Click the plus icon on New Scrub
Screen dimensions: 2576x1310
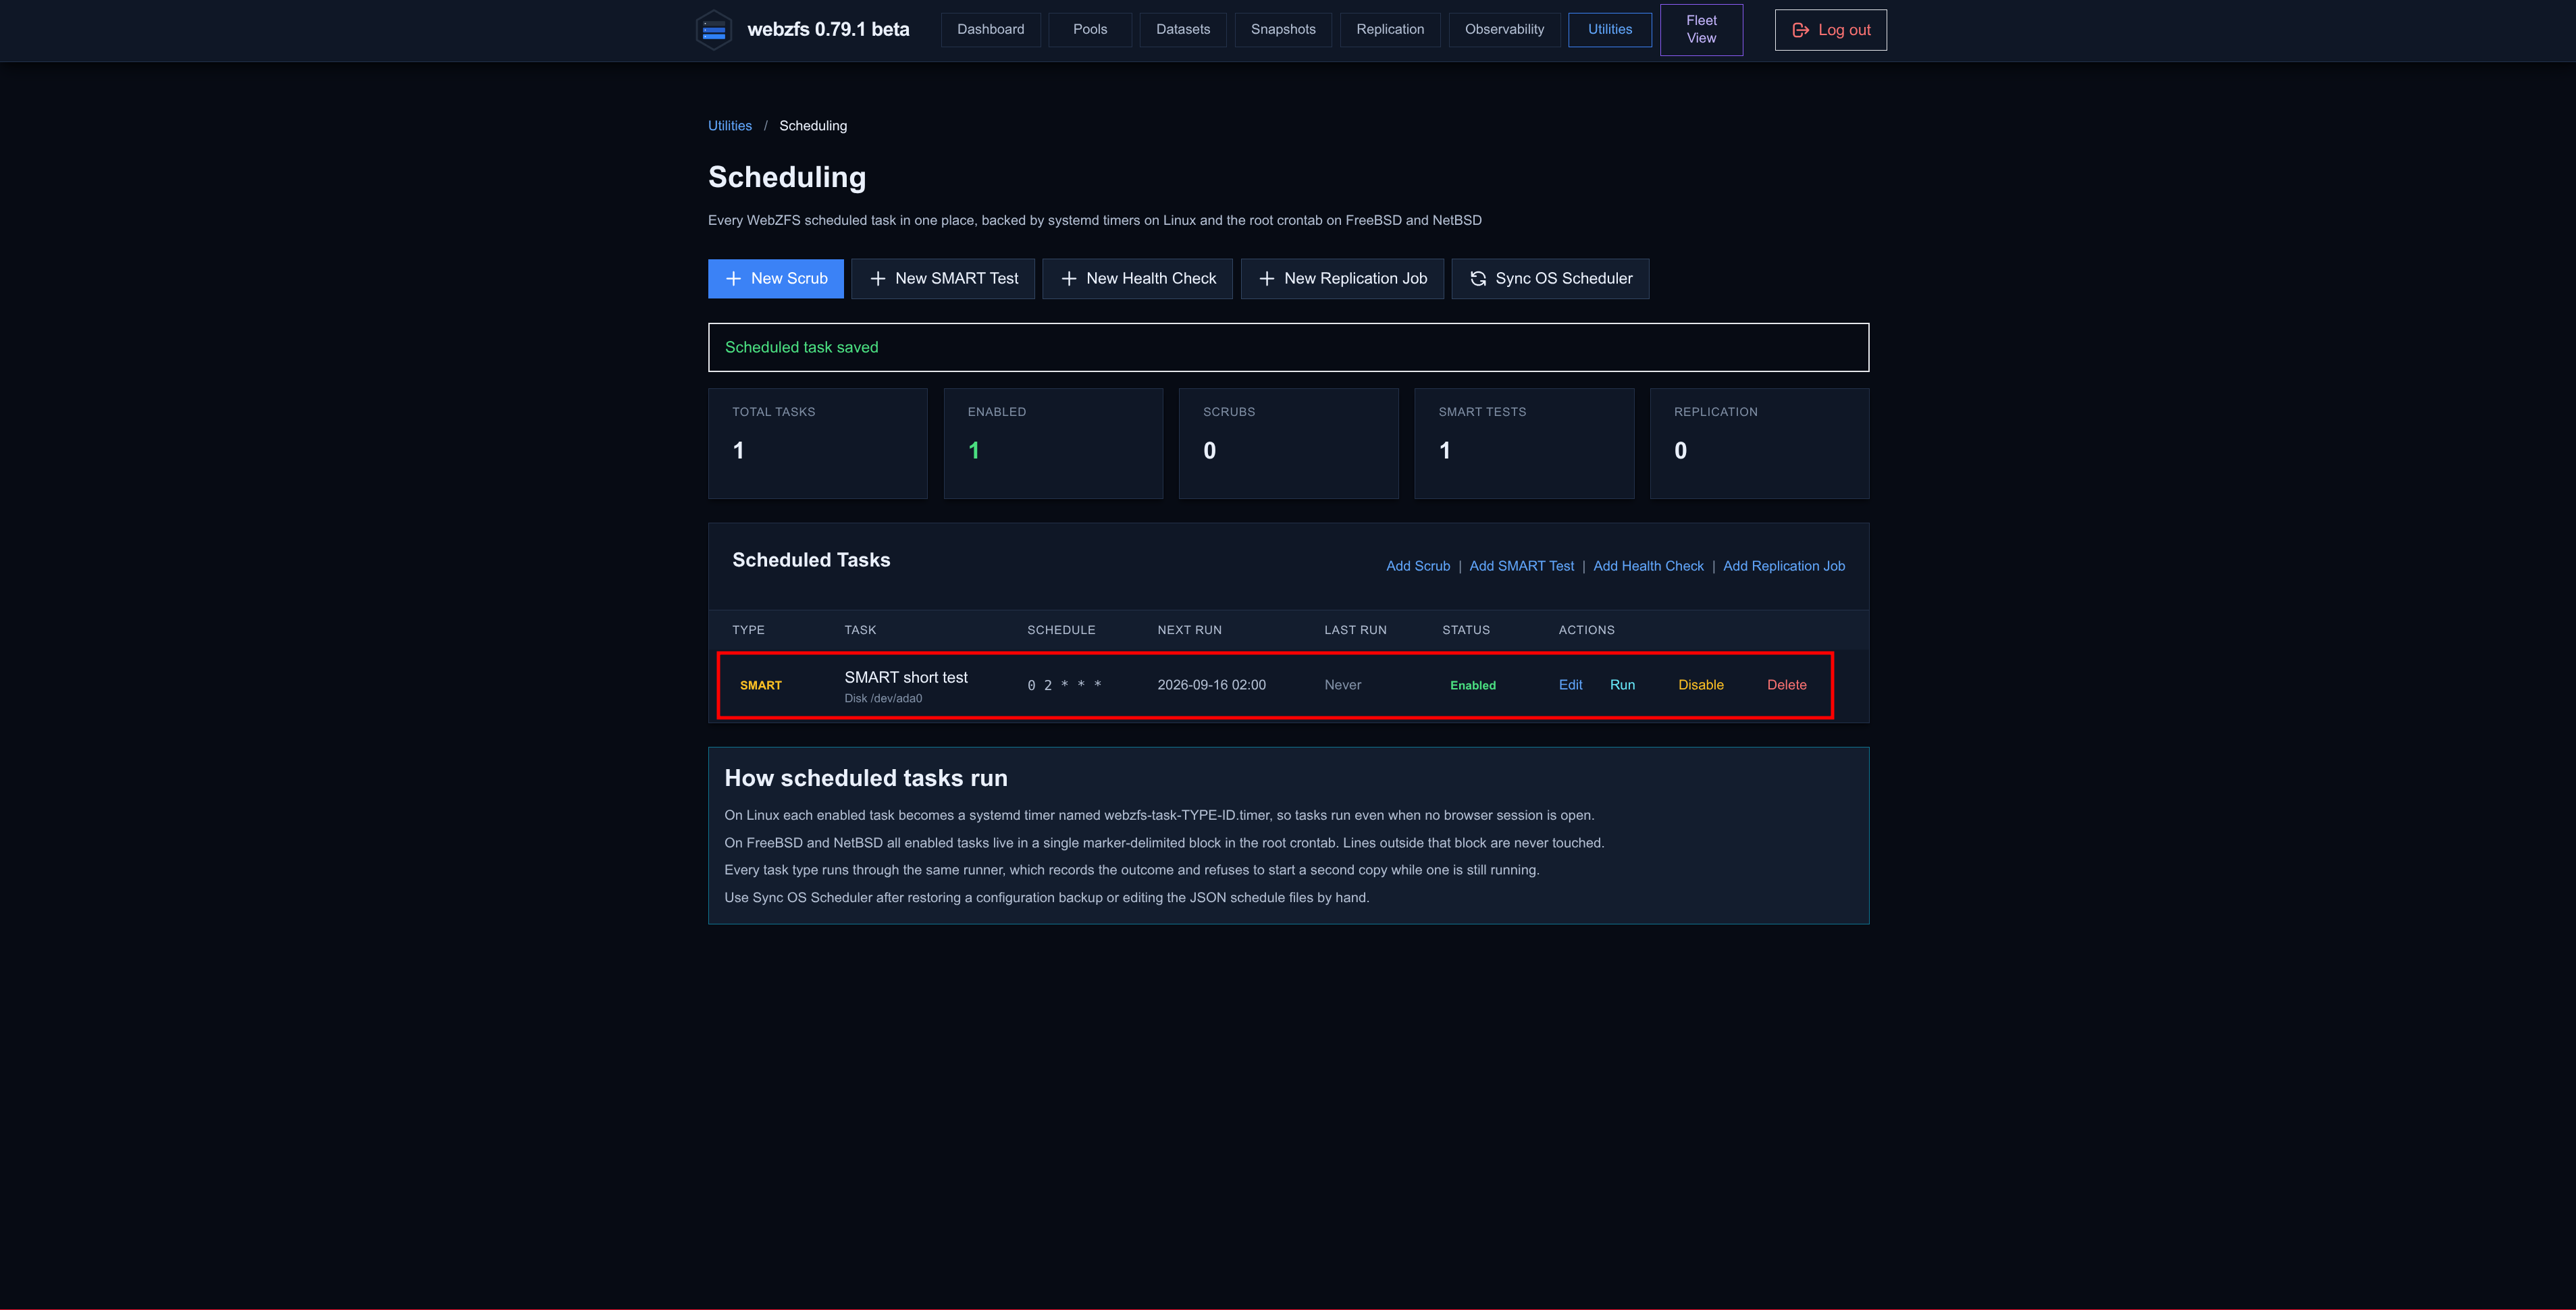(x=733, y=279)
